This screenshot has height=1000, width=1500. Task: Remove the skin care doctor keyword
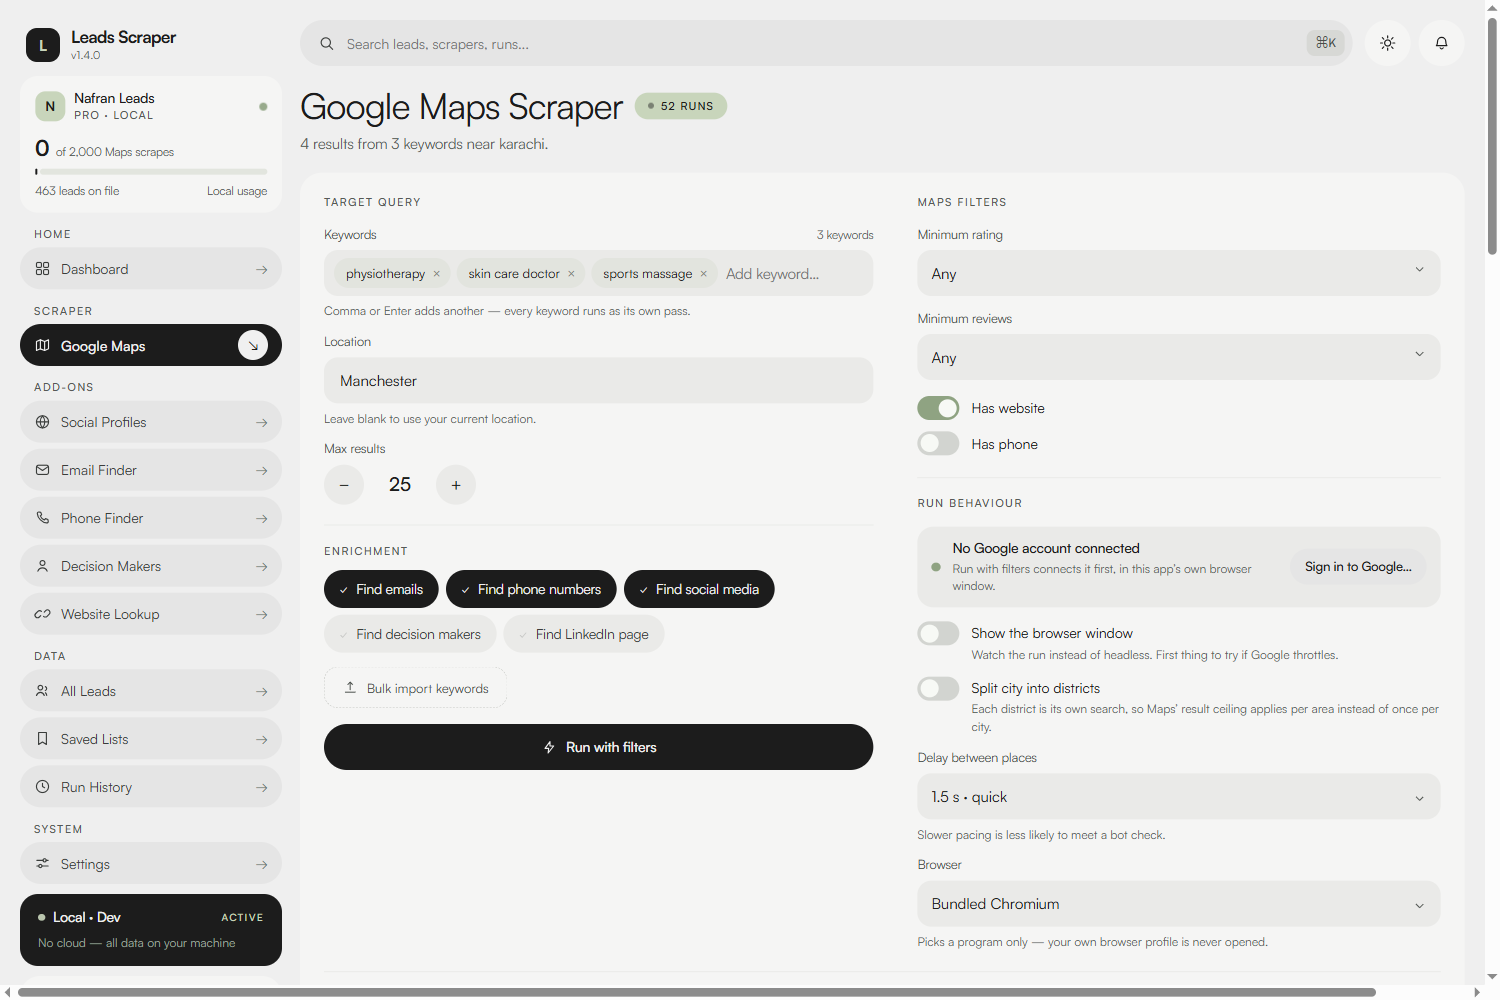click(x=571, y=274)
